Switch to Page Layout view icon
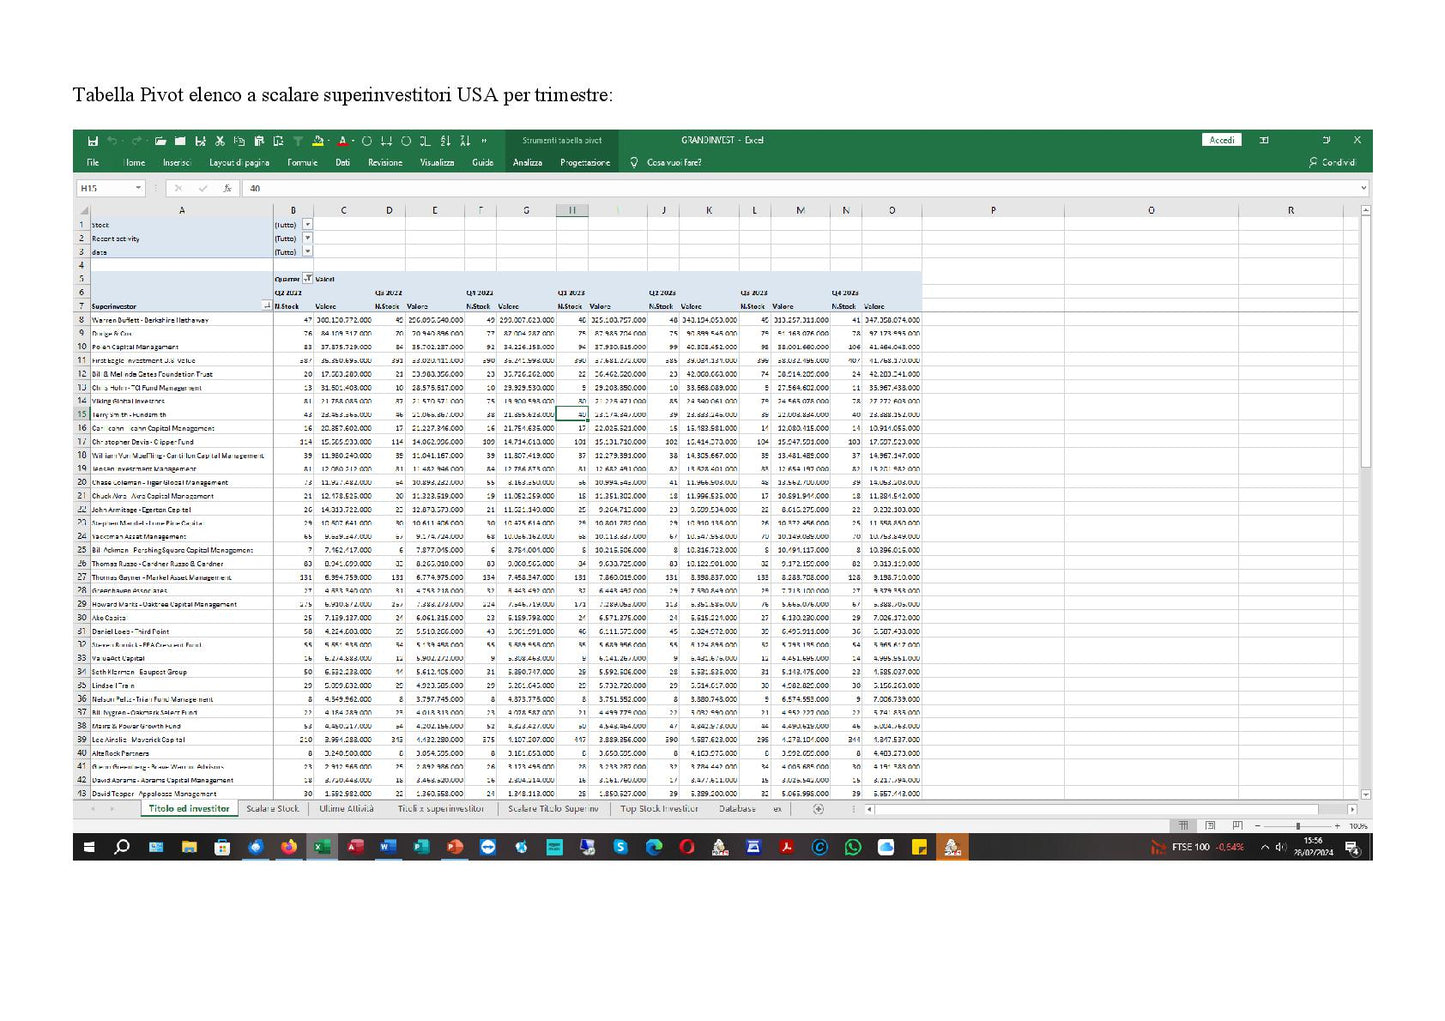The image size is (1445, 1021). coord(1210,826)
